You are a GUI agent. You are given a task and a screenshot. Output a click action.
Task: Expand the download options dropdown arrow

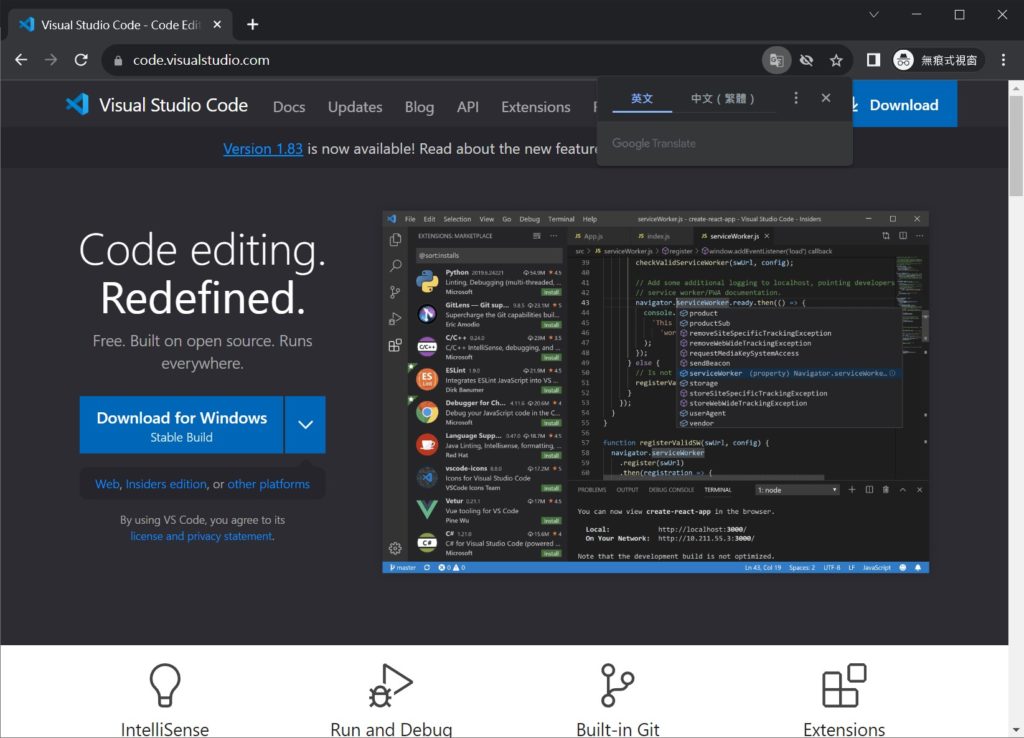coord(305,425)
